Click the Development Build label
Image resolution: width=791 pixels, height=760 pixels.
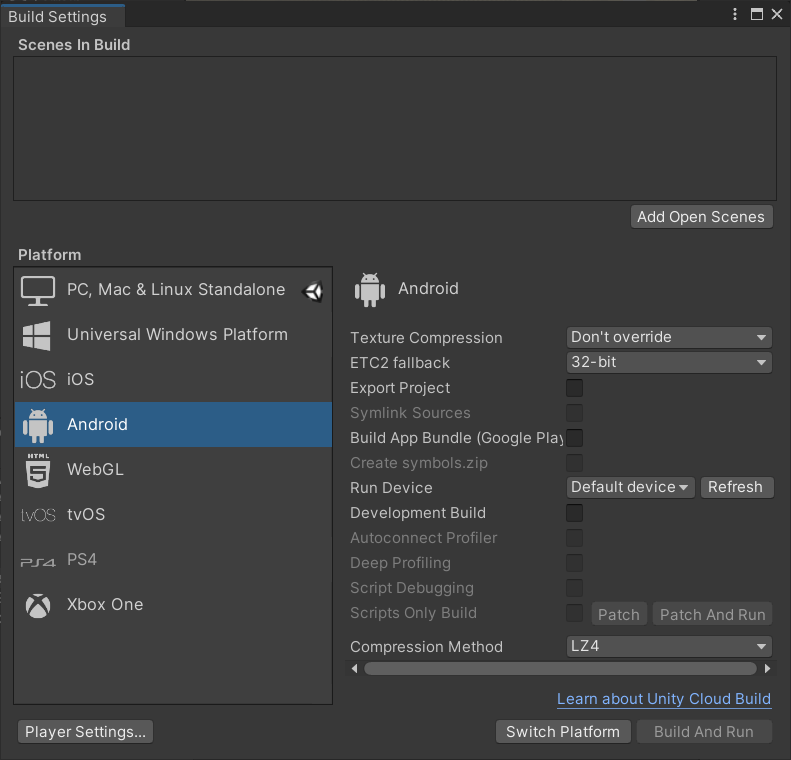(418, 513)
